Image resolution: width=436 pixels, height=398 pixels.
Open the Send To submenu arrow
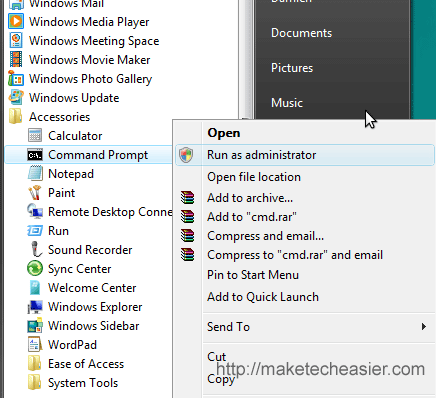(x=424, y=327)
